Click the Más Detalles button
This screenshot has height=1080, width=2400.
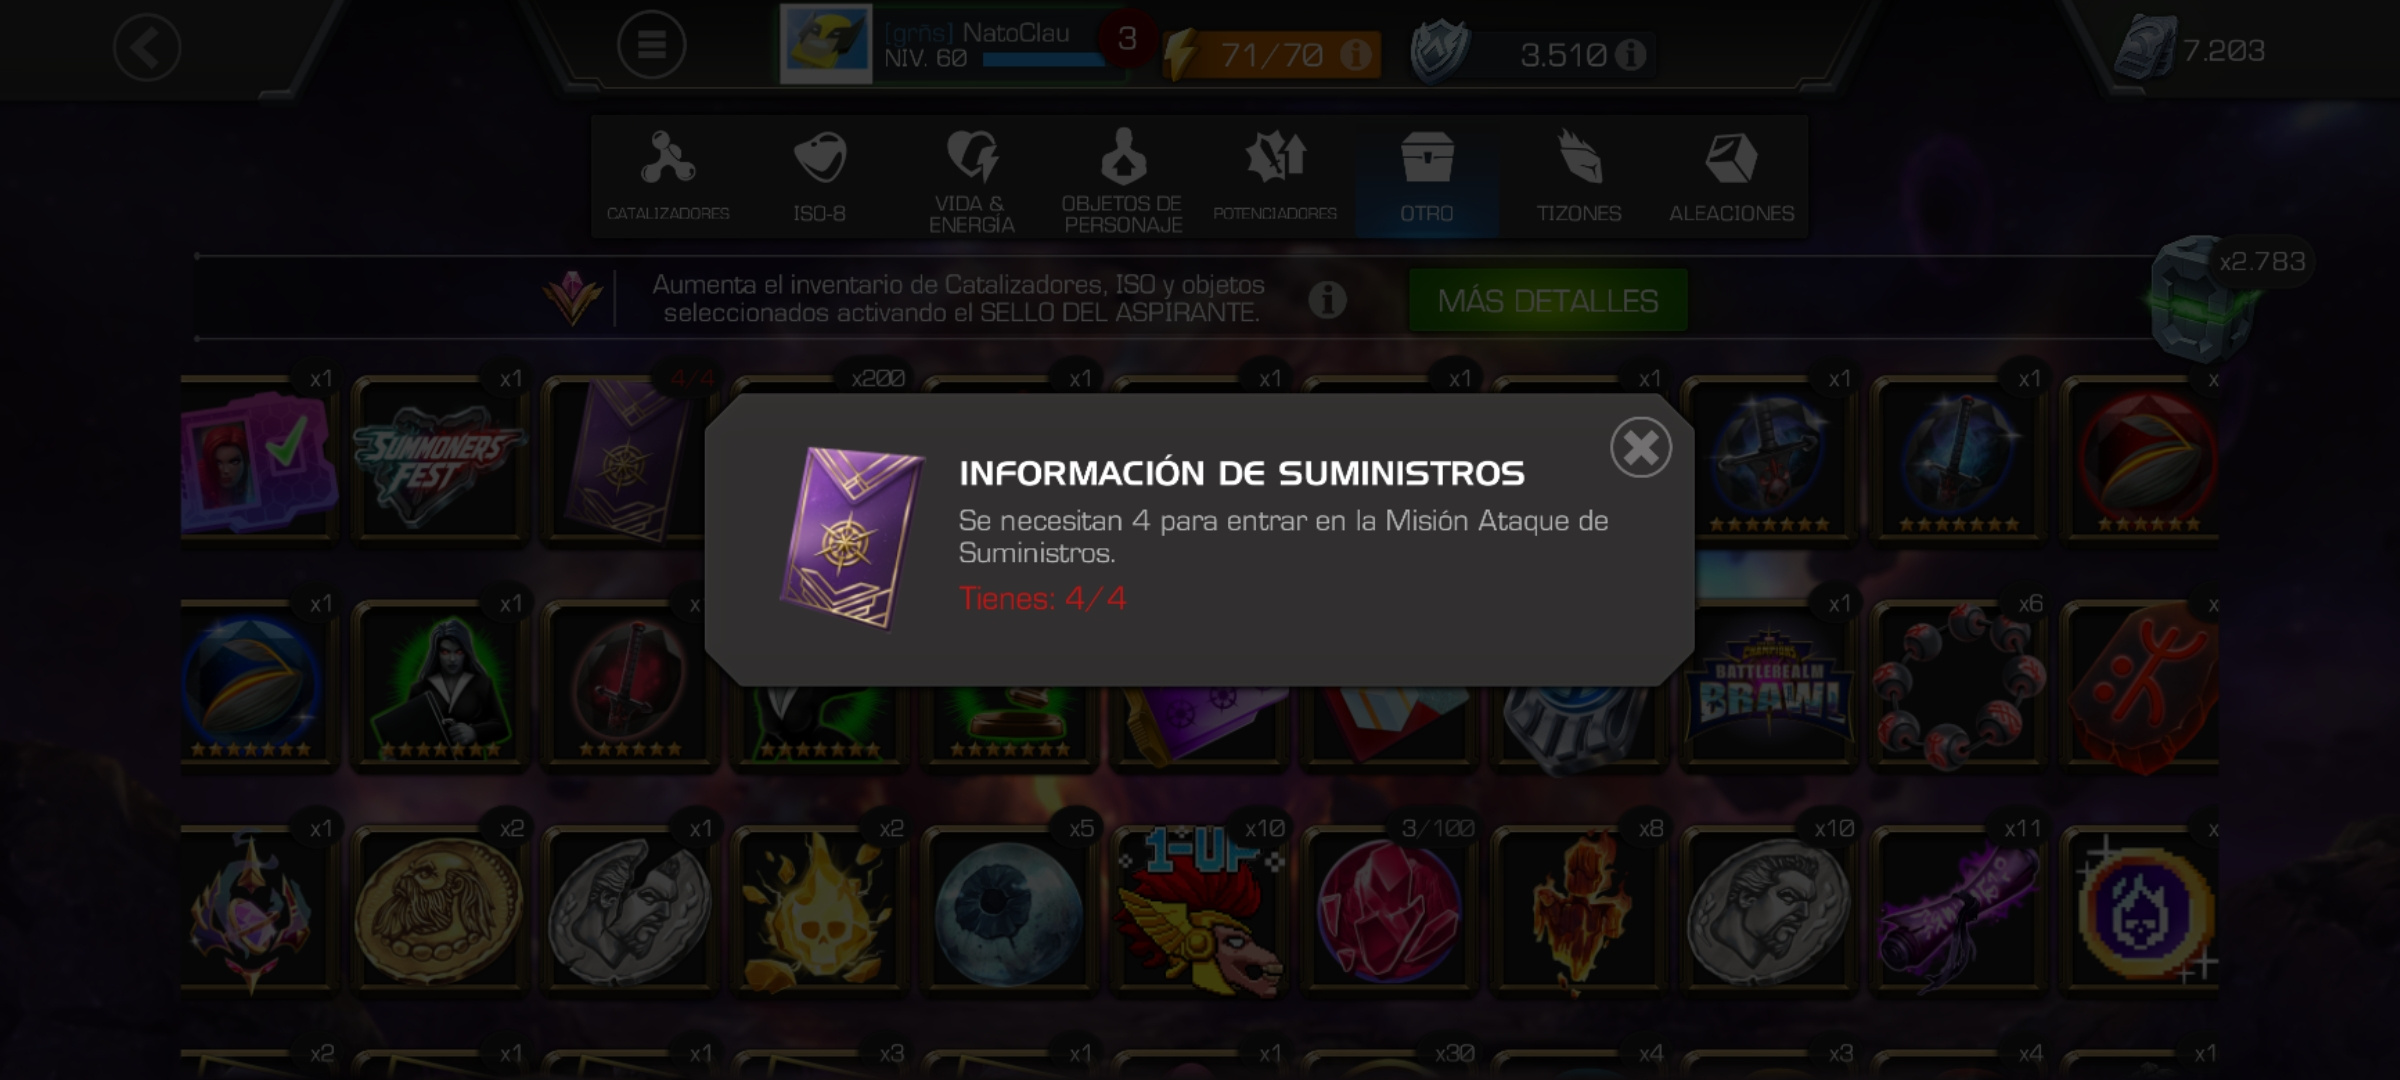(1548, 300)
